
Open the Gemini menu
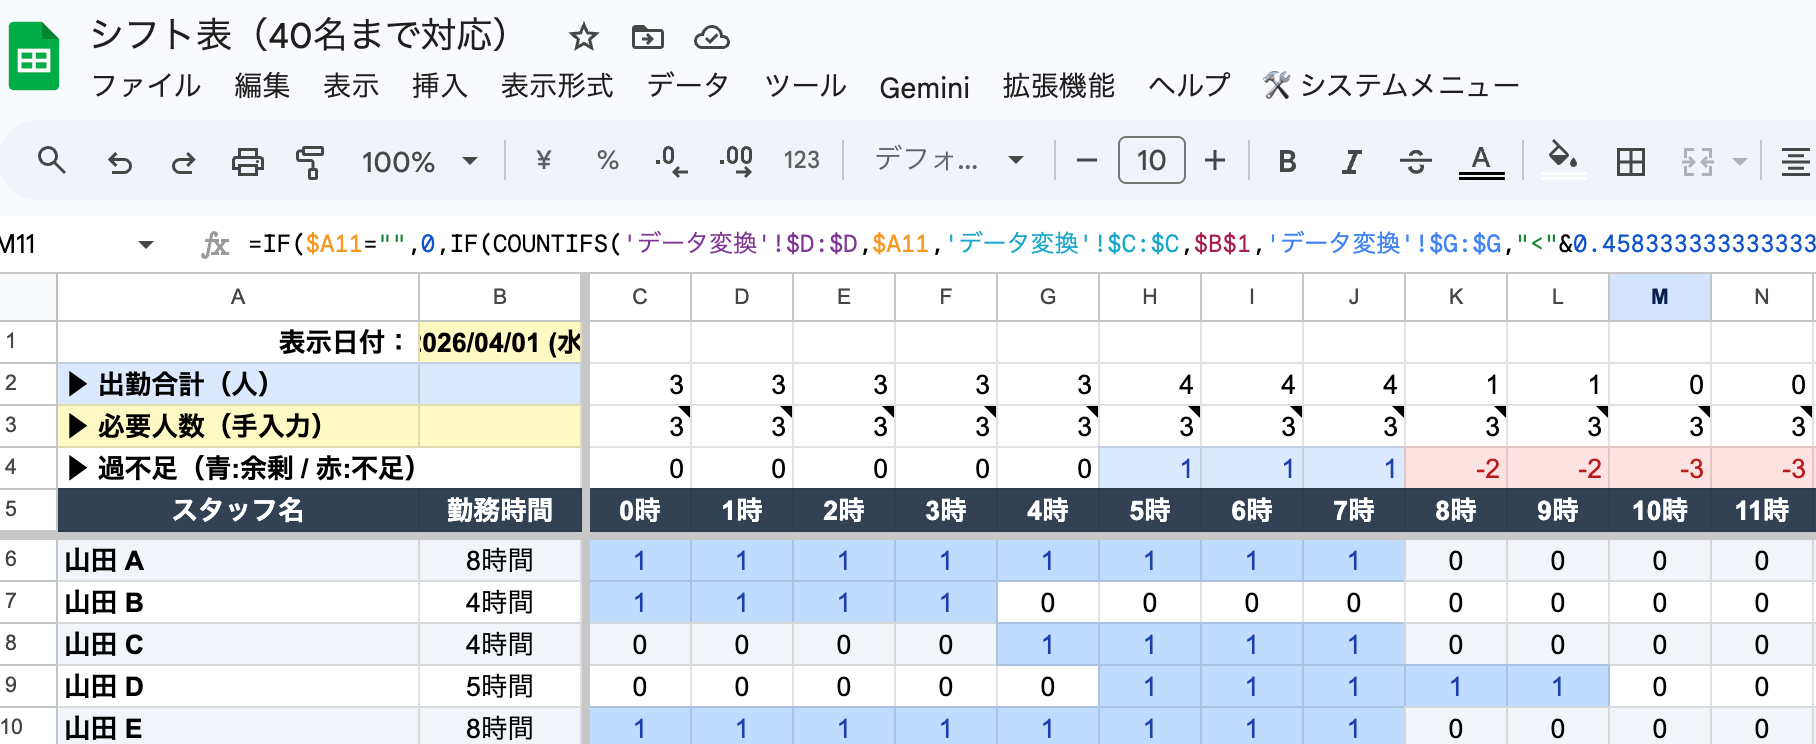coord(925,88)
